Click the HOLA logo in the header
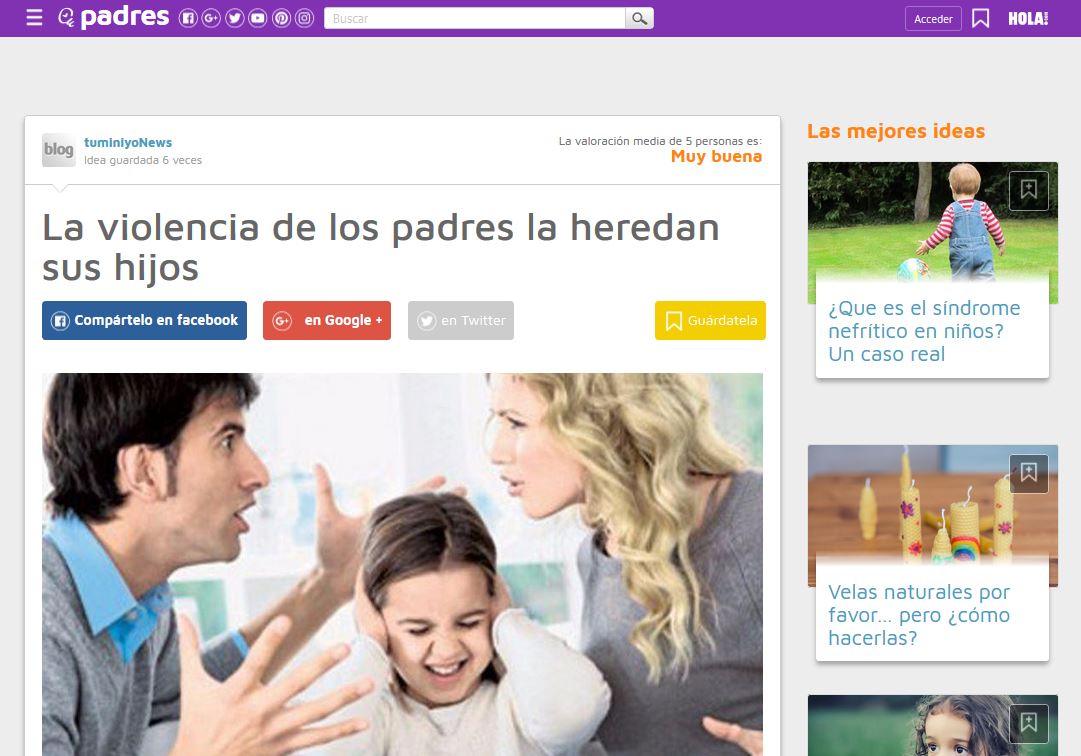Screen dimensions: 1081x756 pyautogui.click(x=1027, y=18)
